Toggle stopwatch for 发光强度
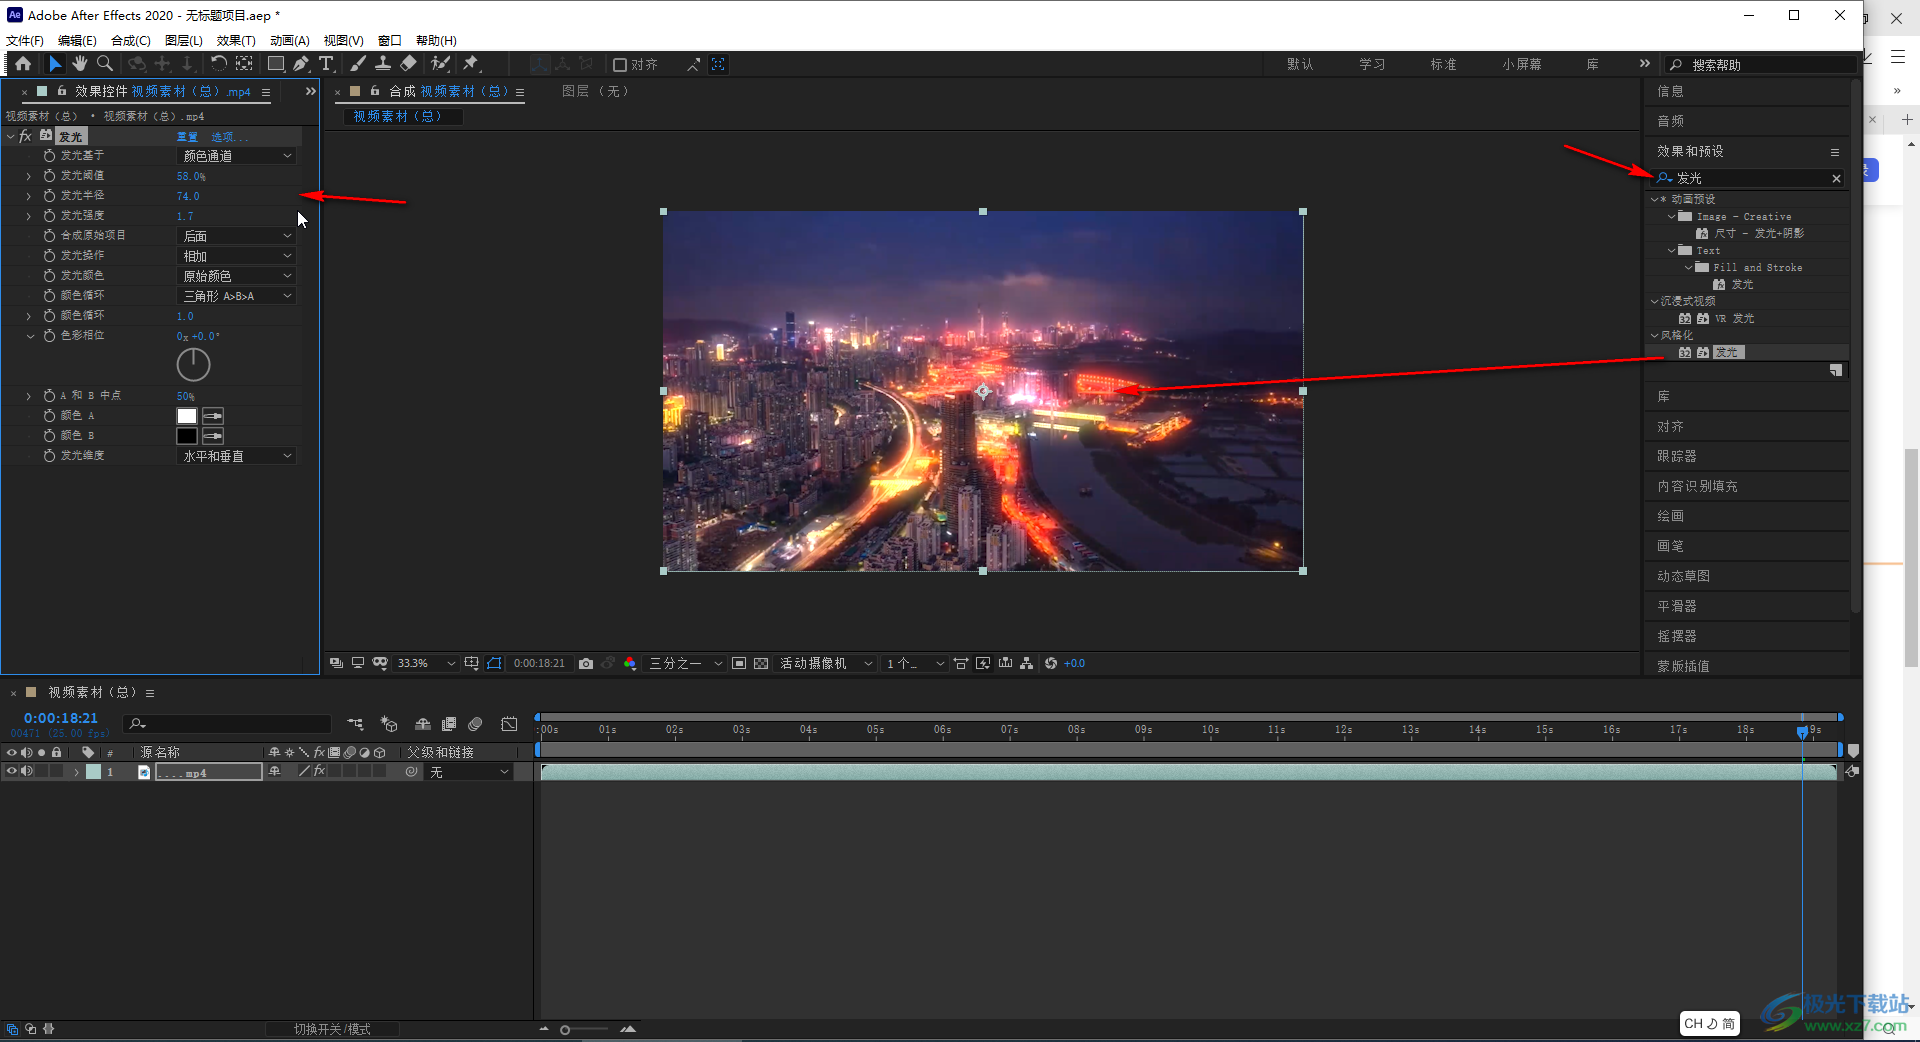 pos(49,216)
